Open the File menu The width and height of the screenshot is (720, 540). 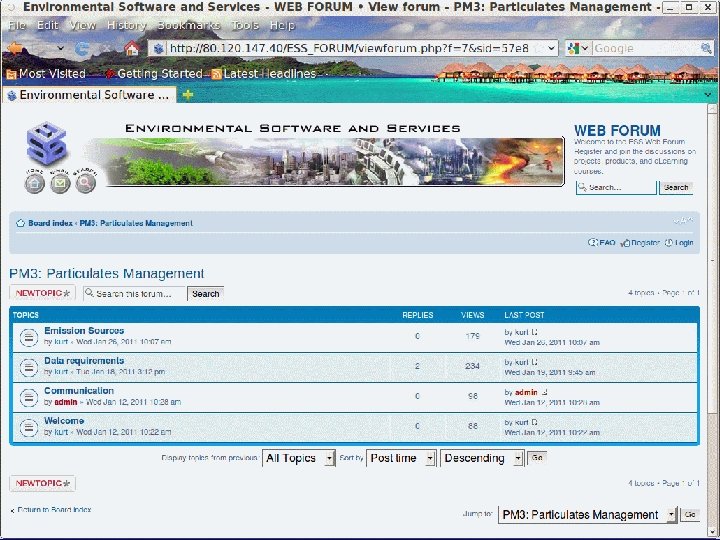pos(17,25)
